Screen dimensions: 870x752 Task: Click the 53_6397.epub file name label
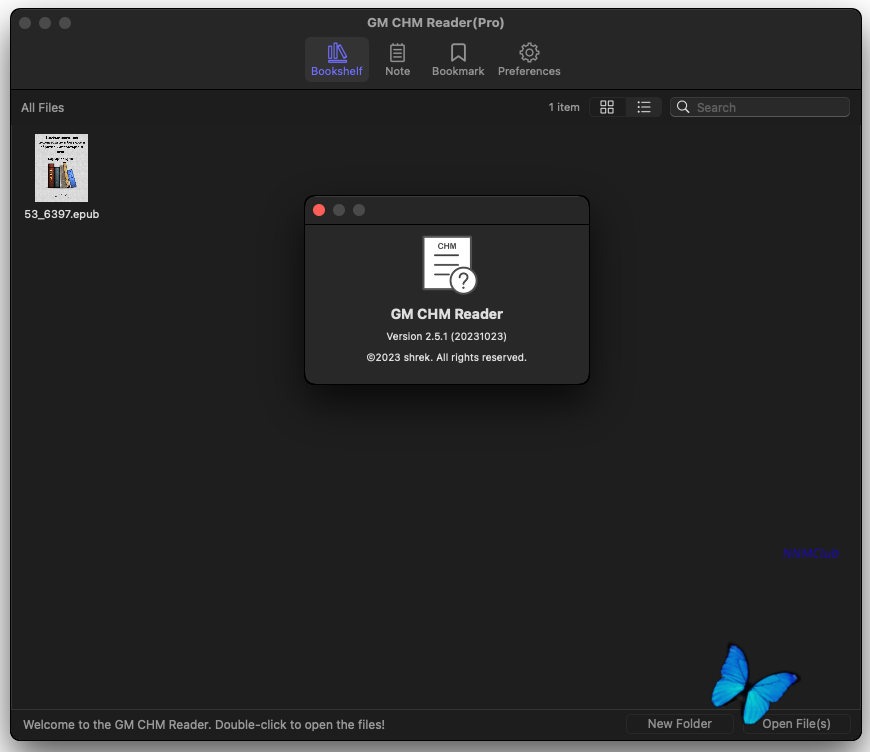point(62,214)
